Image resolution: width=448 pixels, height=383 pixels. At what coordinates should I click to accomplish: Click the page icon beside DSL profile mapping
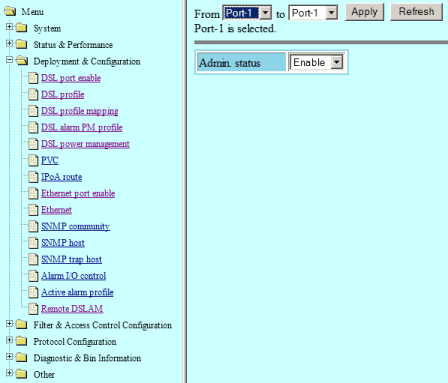coord(33,111)
